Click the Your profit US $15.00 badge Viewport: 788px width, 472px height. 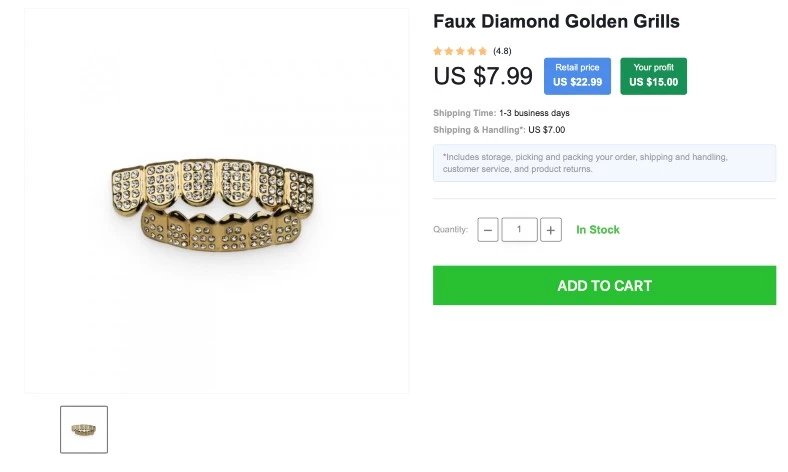(653, 76)
